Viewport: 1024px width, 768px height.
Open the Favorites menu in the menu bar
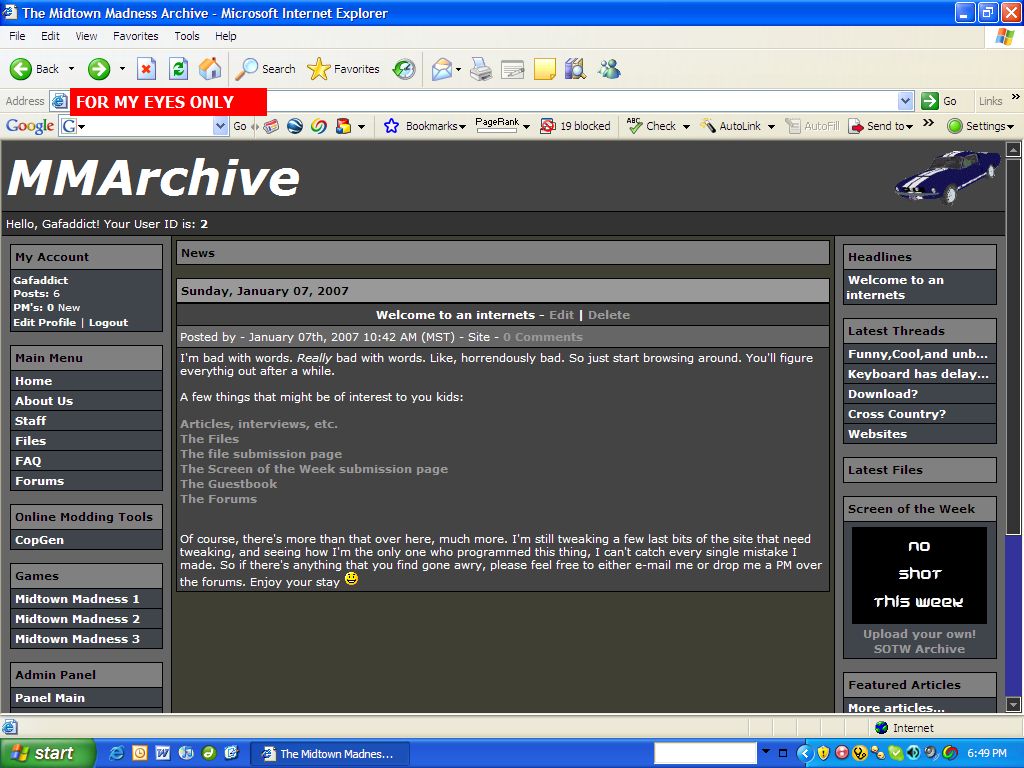click(135, 36)
